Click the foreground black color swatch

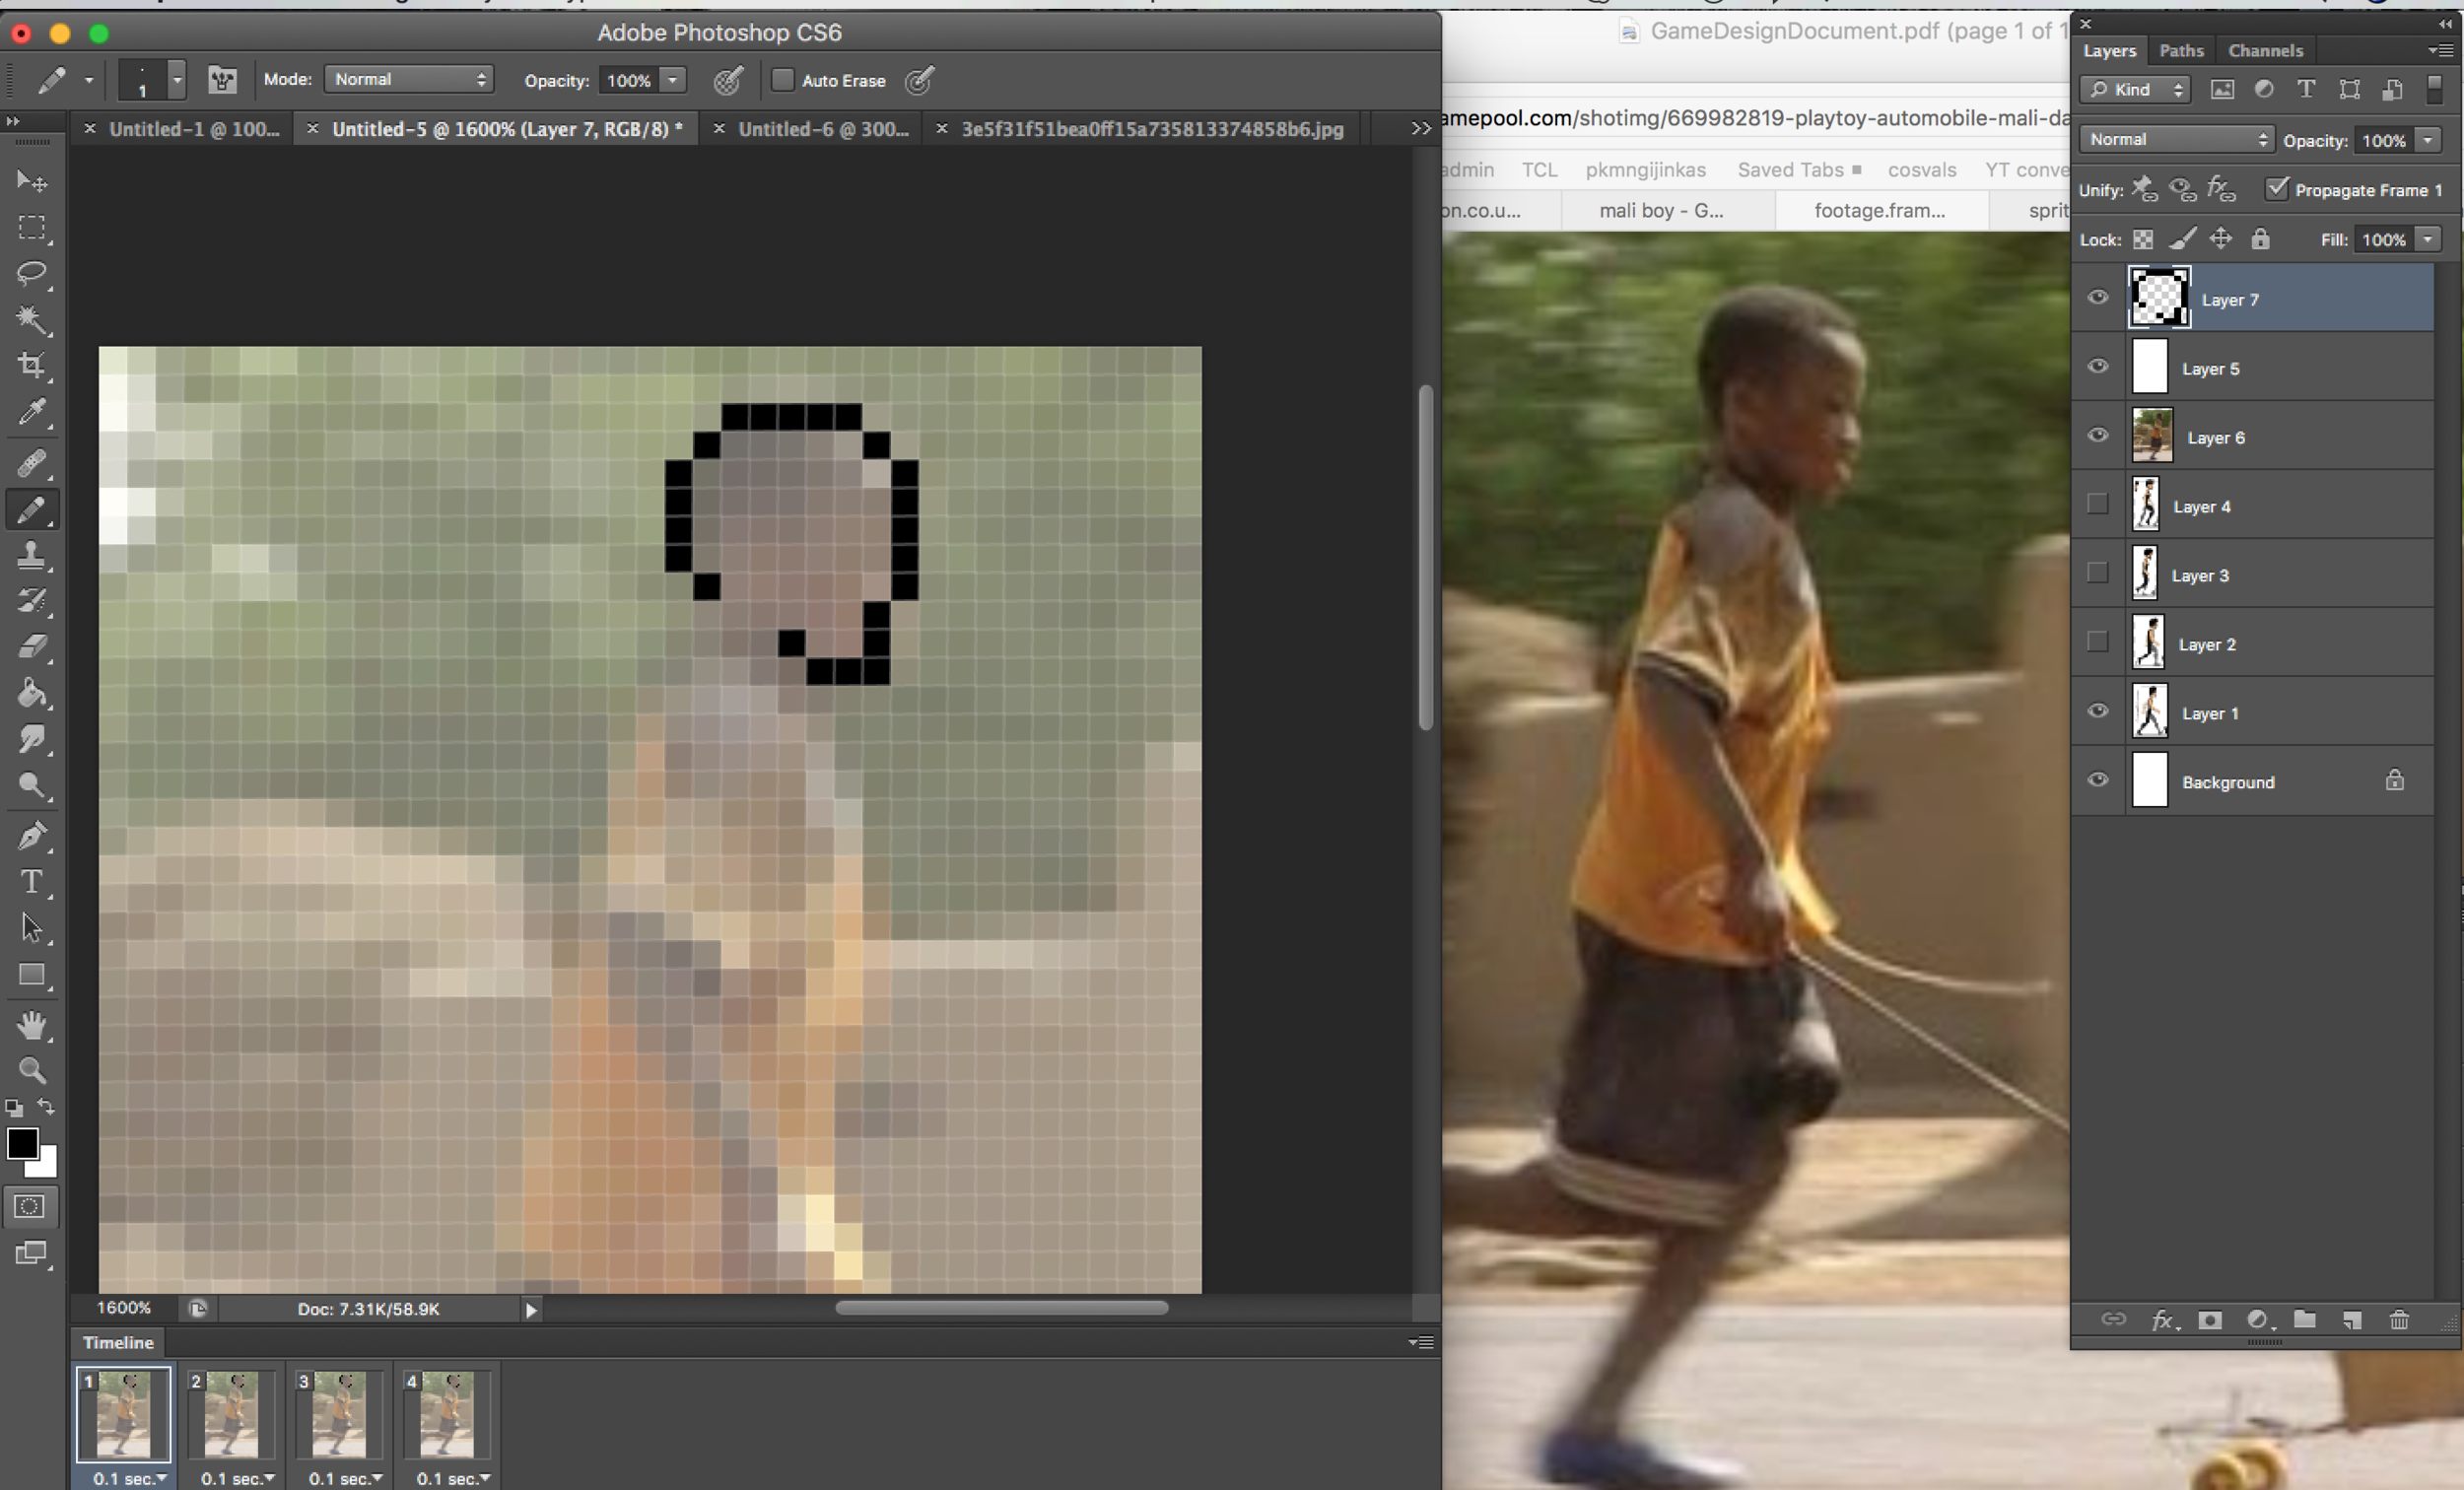[x=21, y=1143]
